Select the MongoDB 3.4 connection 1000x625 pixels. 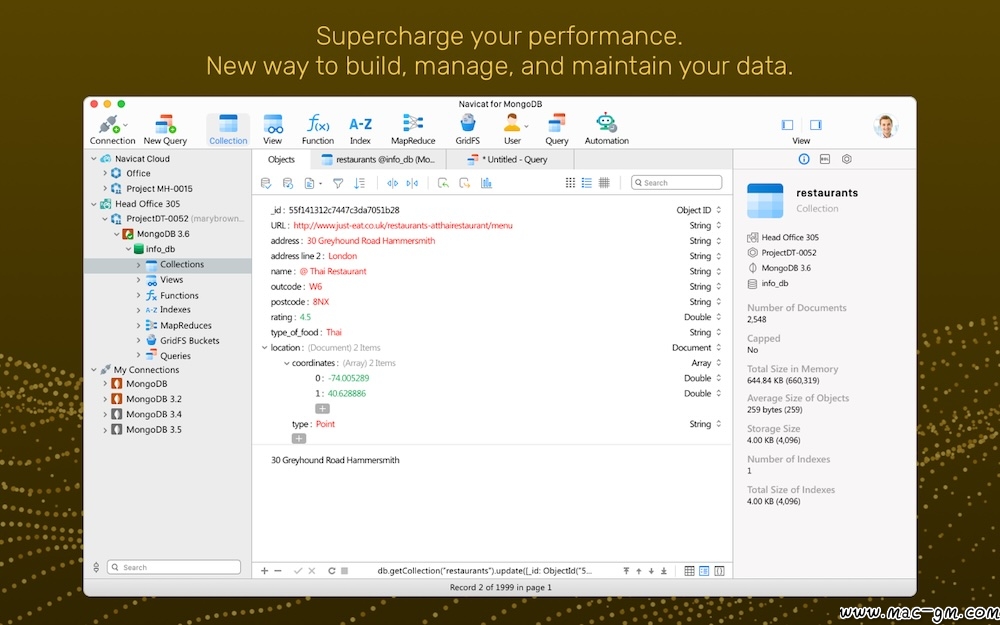(154, 415)
